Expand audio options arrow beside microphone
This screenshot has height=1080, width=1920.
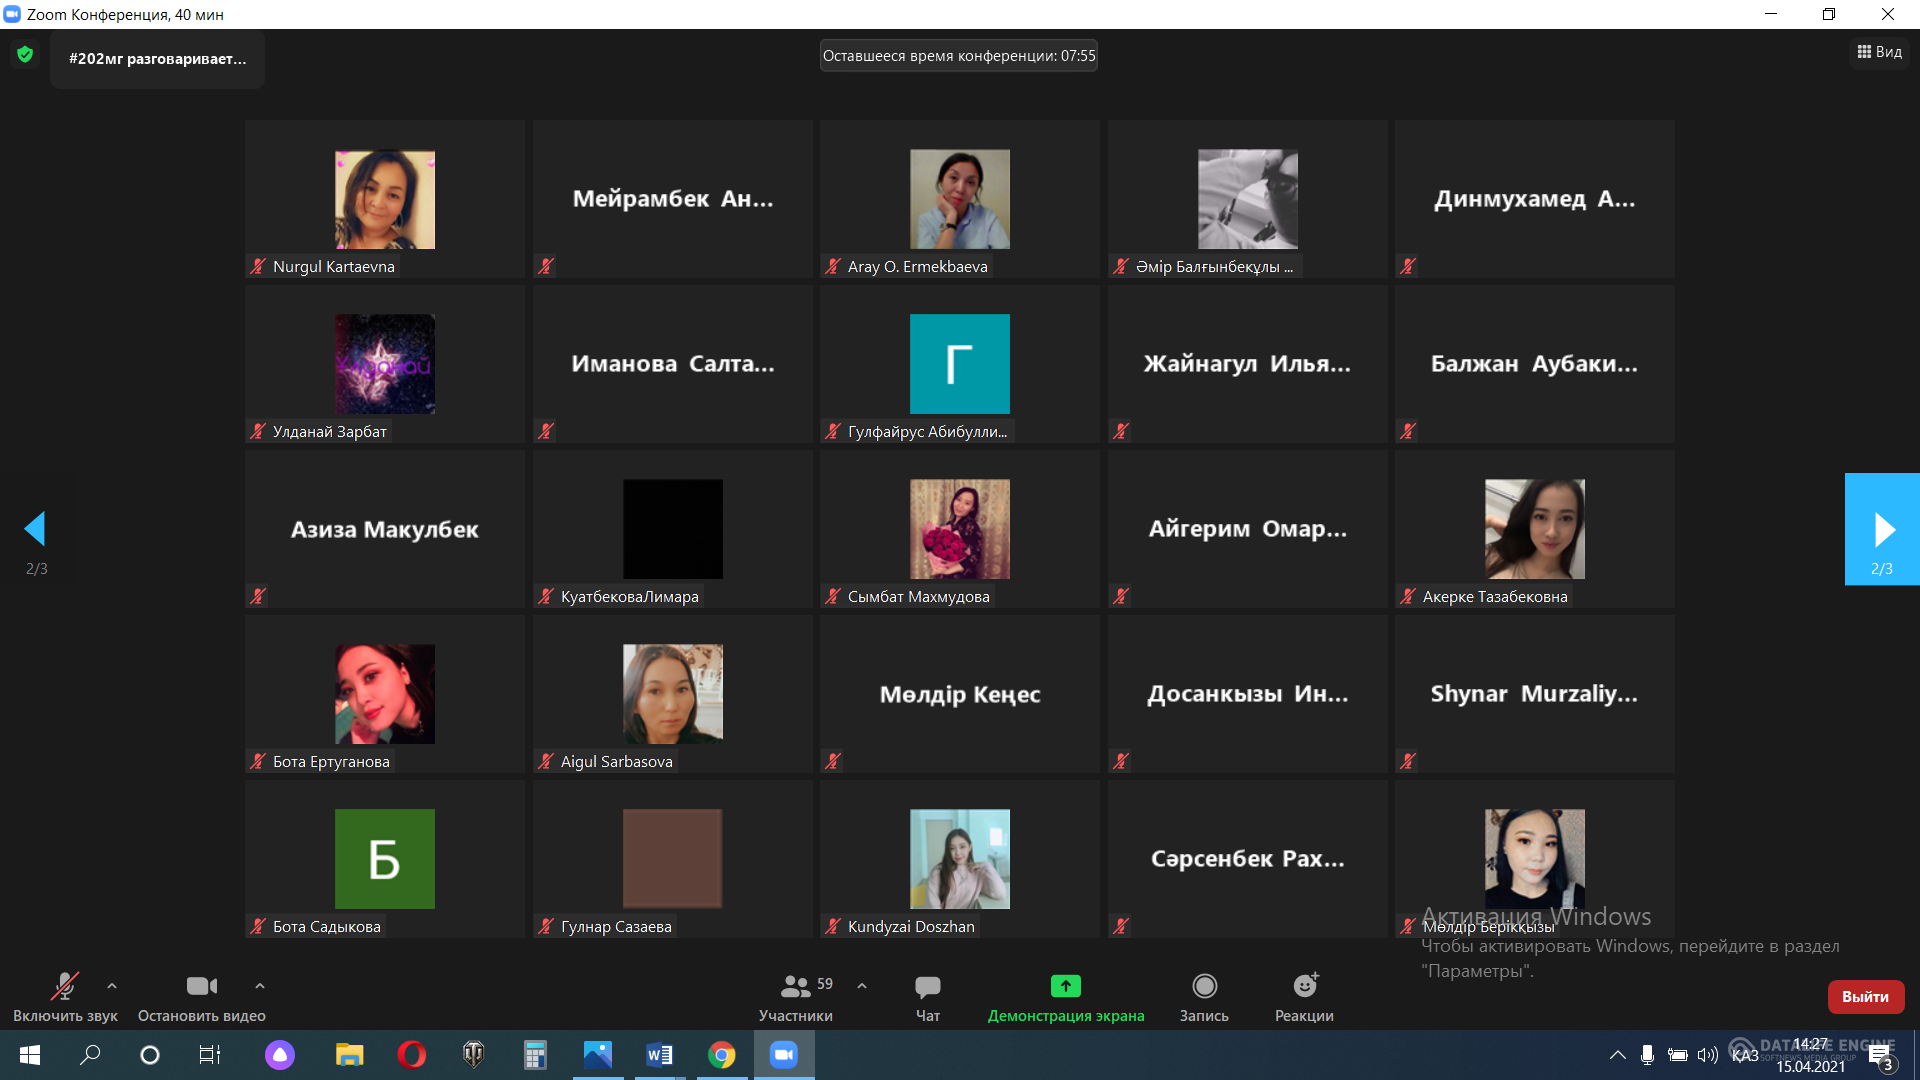[112, 986]
